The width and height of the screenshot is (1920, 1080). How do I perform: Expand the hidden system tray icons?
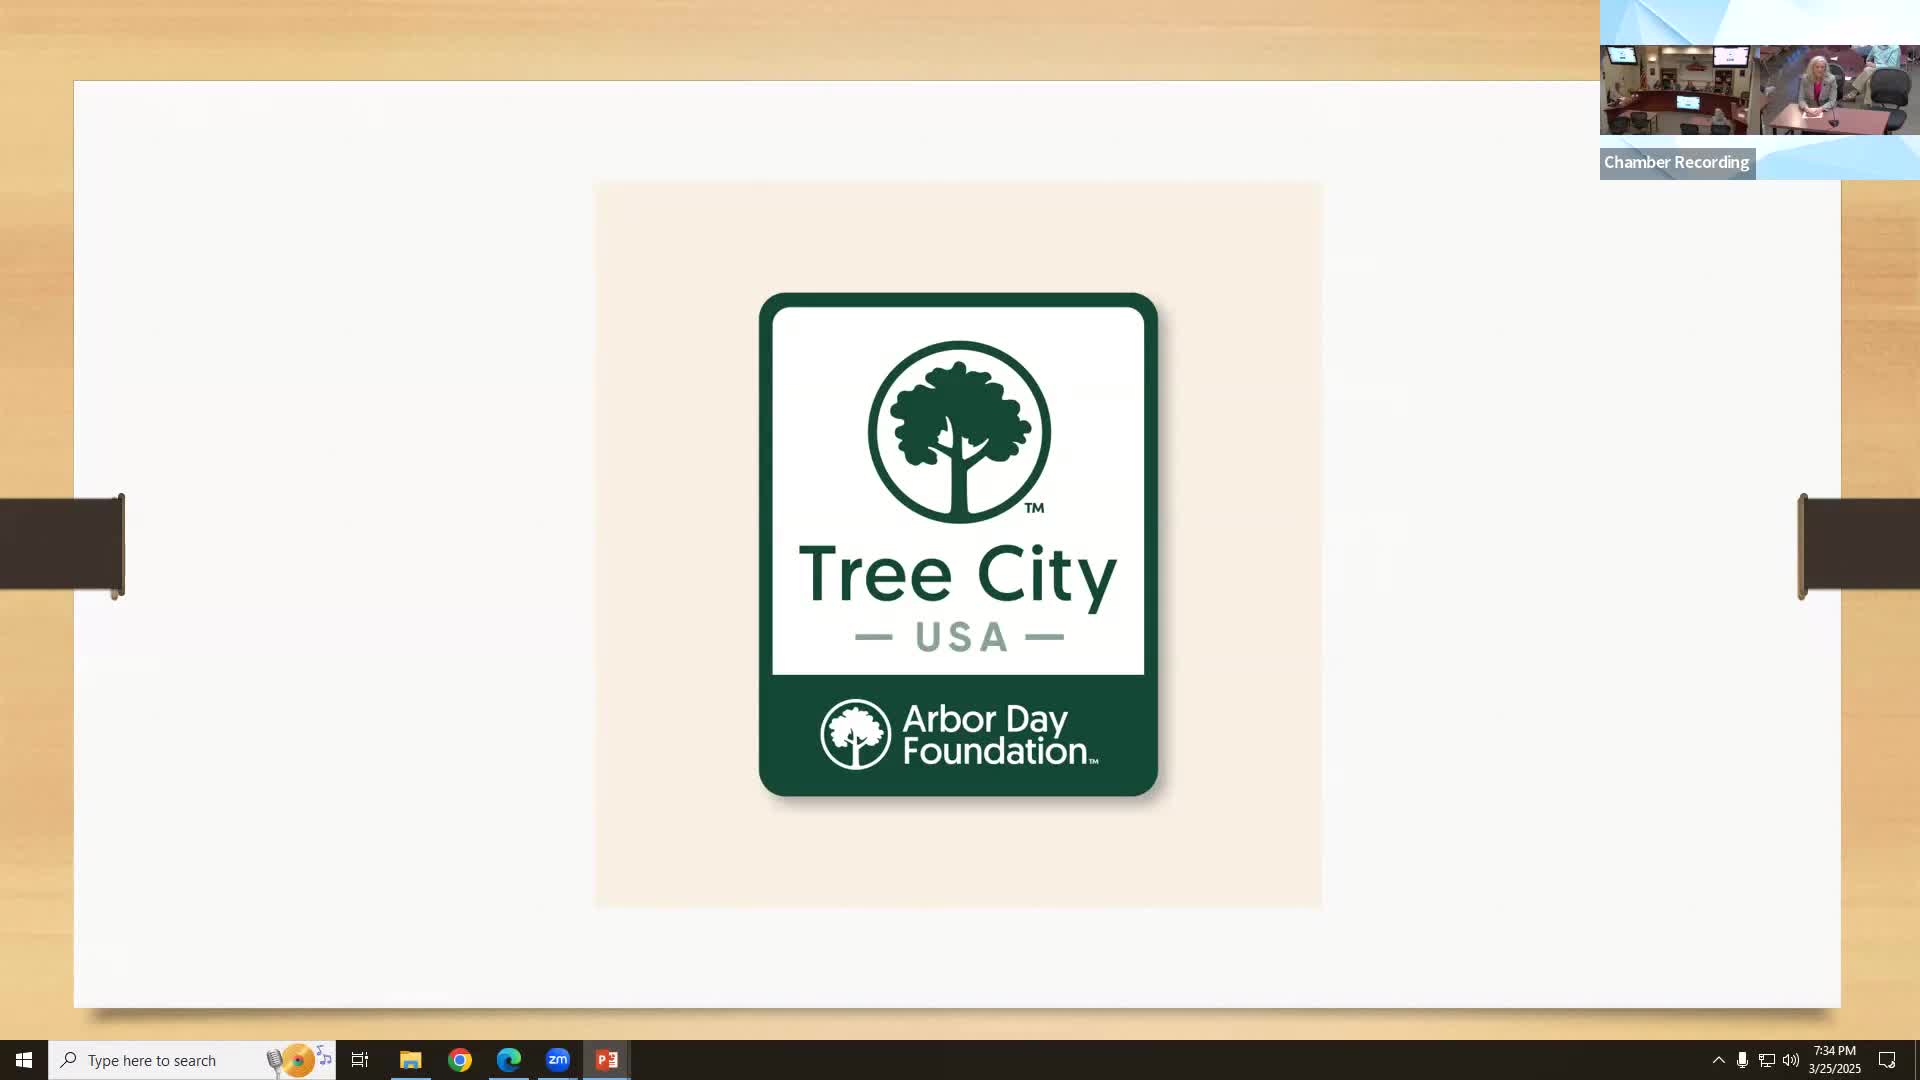[1718, 1060]
